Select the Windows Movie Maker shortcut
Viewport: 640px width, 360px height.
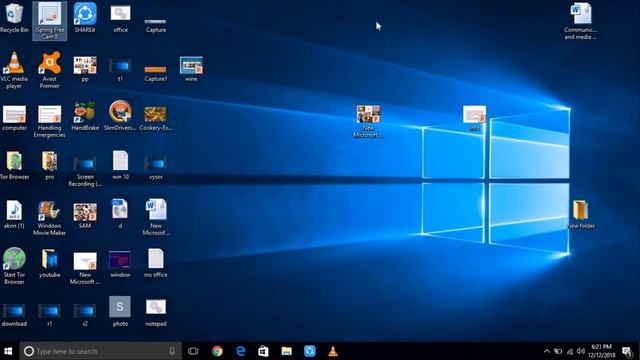coord(49,218)
